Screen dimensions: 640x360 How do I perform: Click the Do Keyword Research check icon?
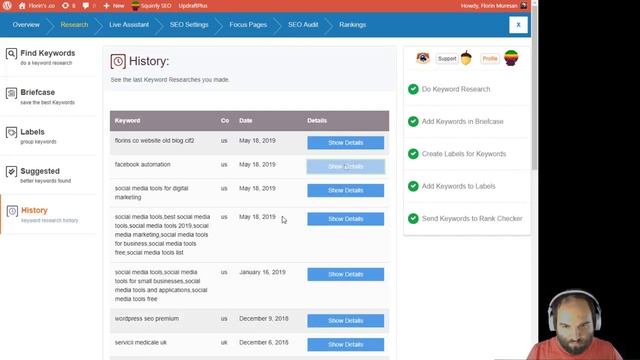pyautogui.click(x=413, y=89)
